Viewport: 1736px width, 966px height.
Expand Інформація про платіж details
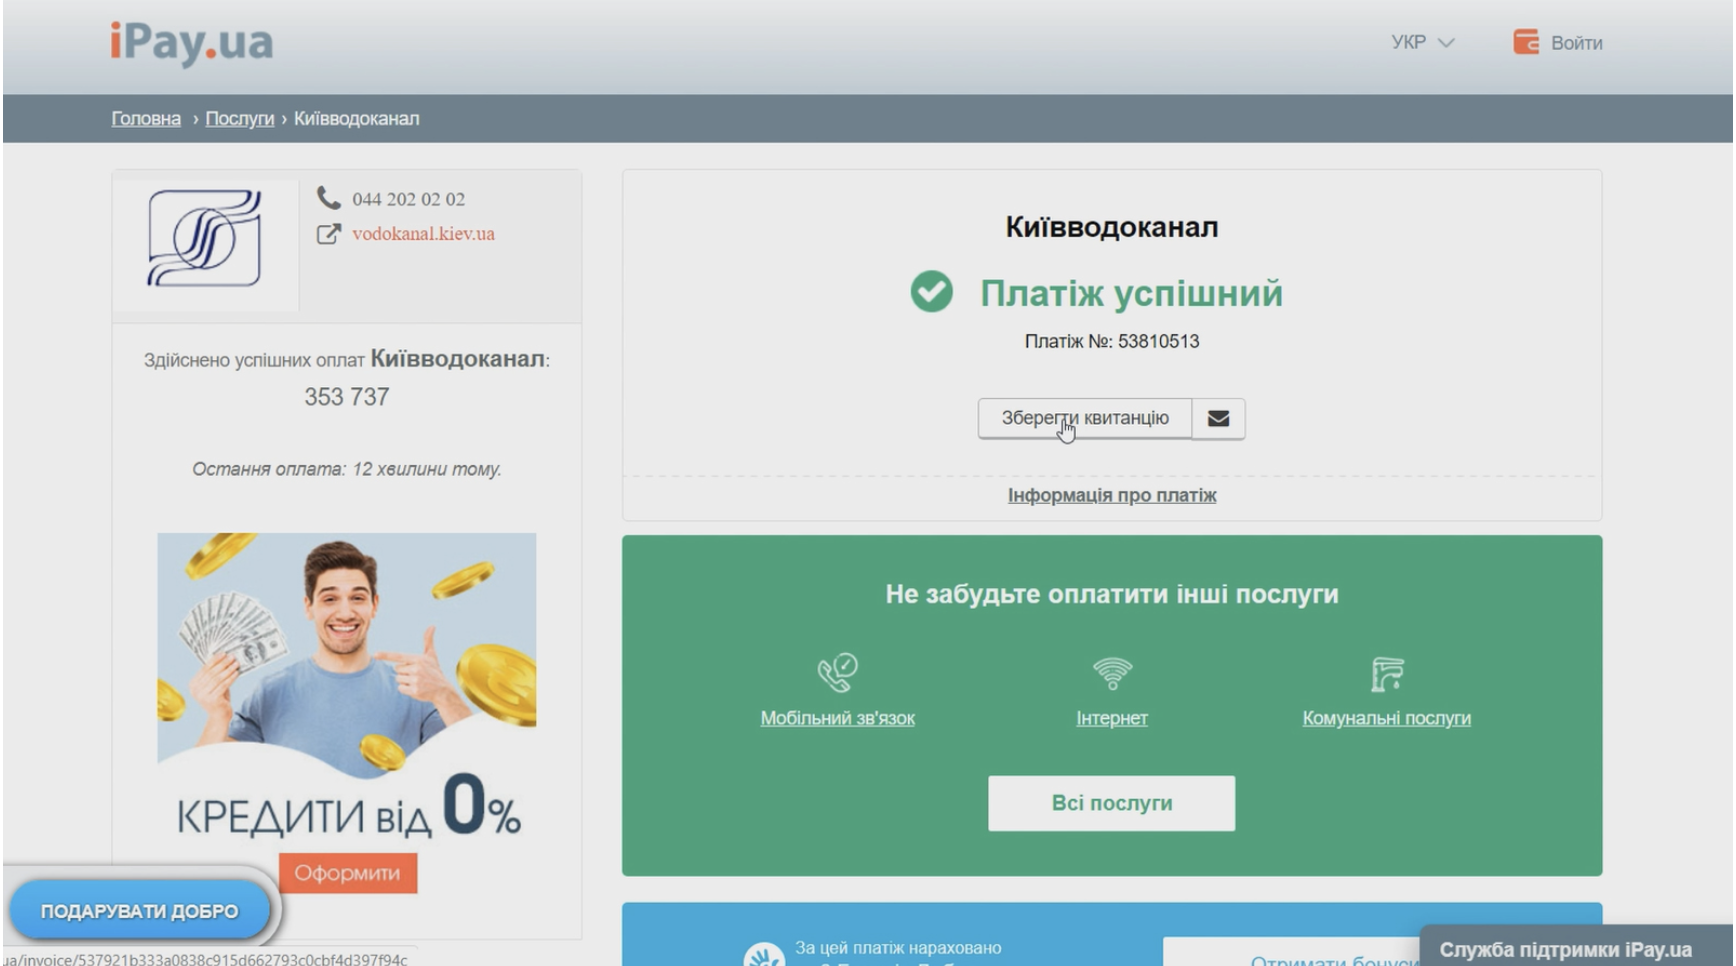(1112, 495)
